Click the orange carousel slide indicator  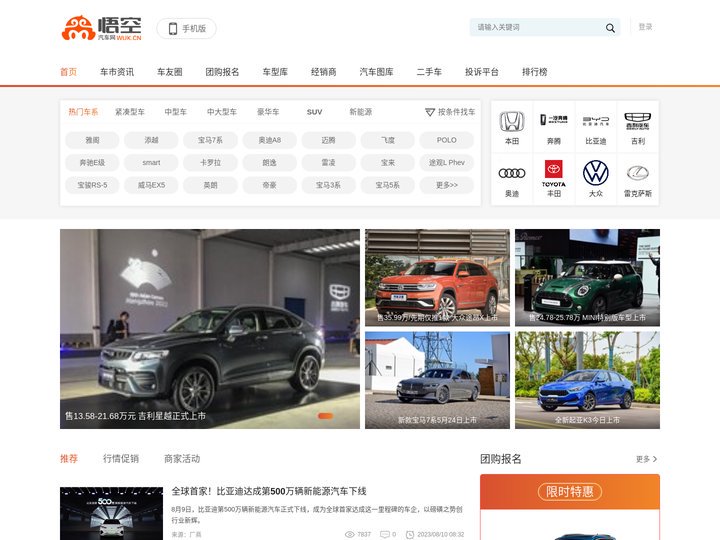[326, 416]
